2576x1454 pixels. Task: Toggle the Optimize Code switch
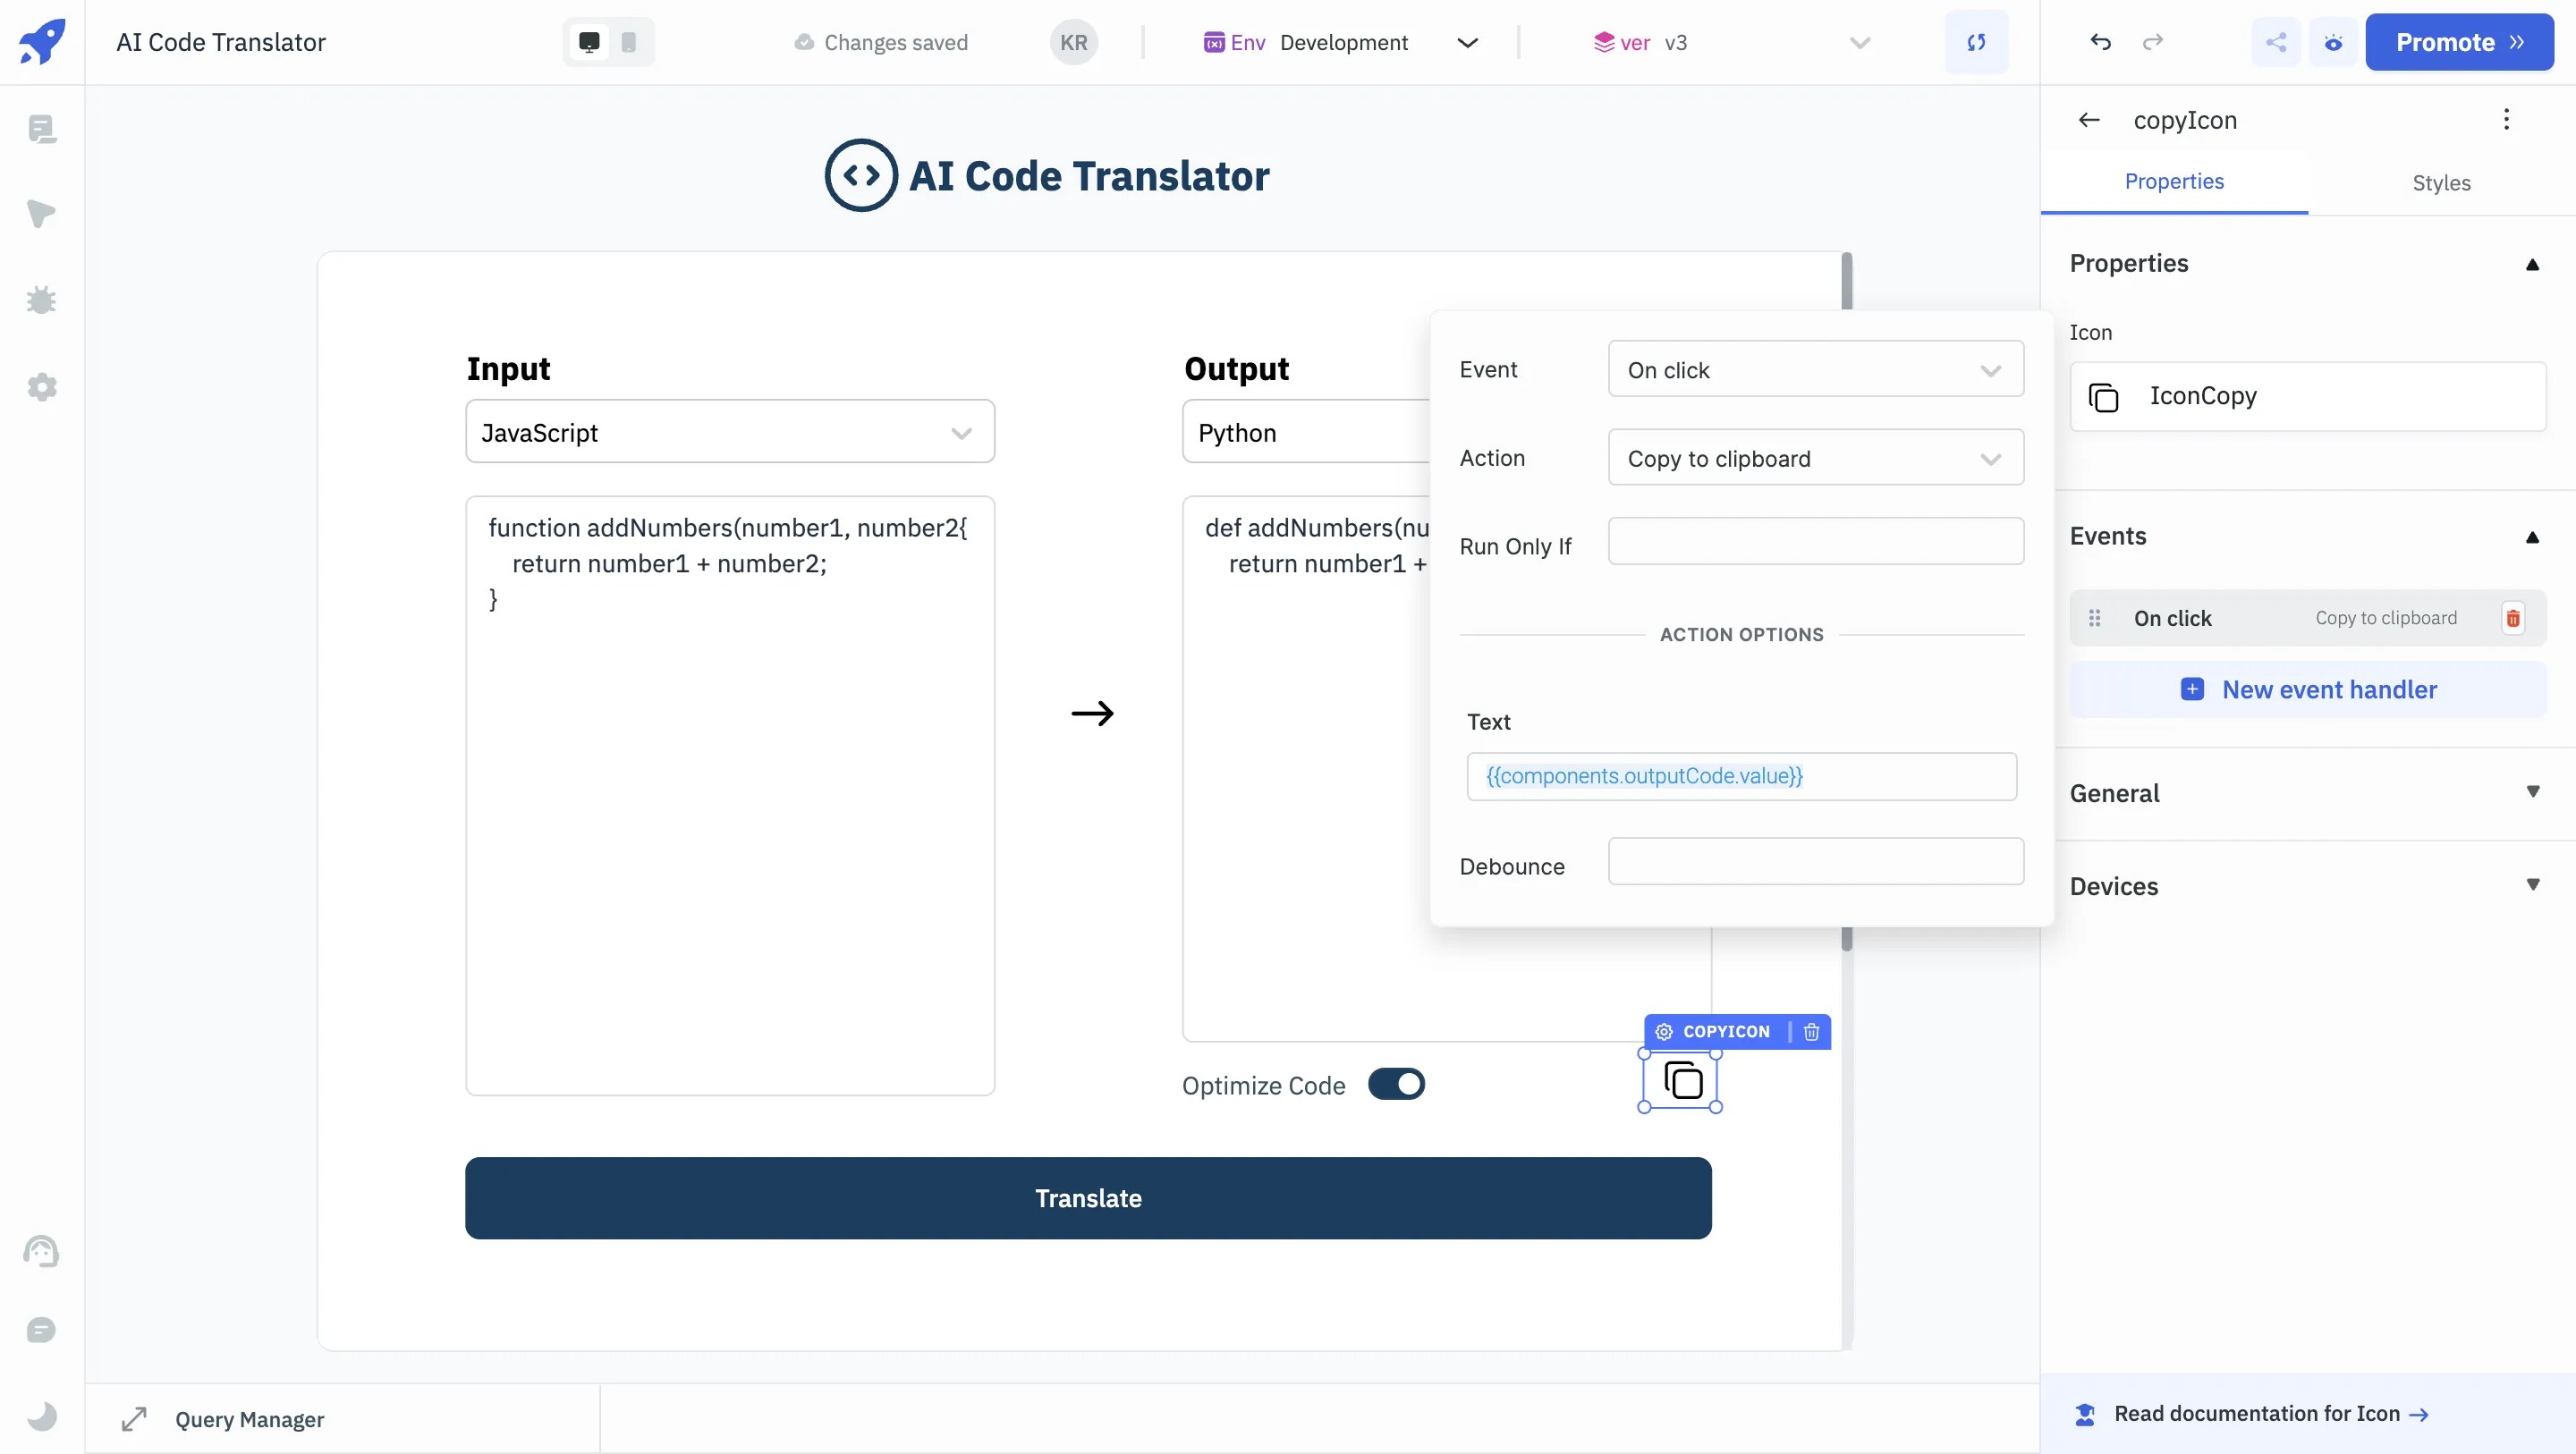click(x=1396, y=1084)
